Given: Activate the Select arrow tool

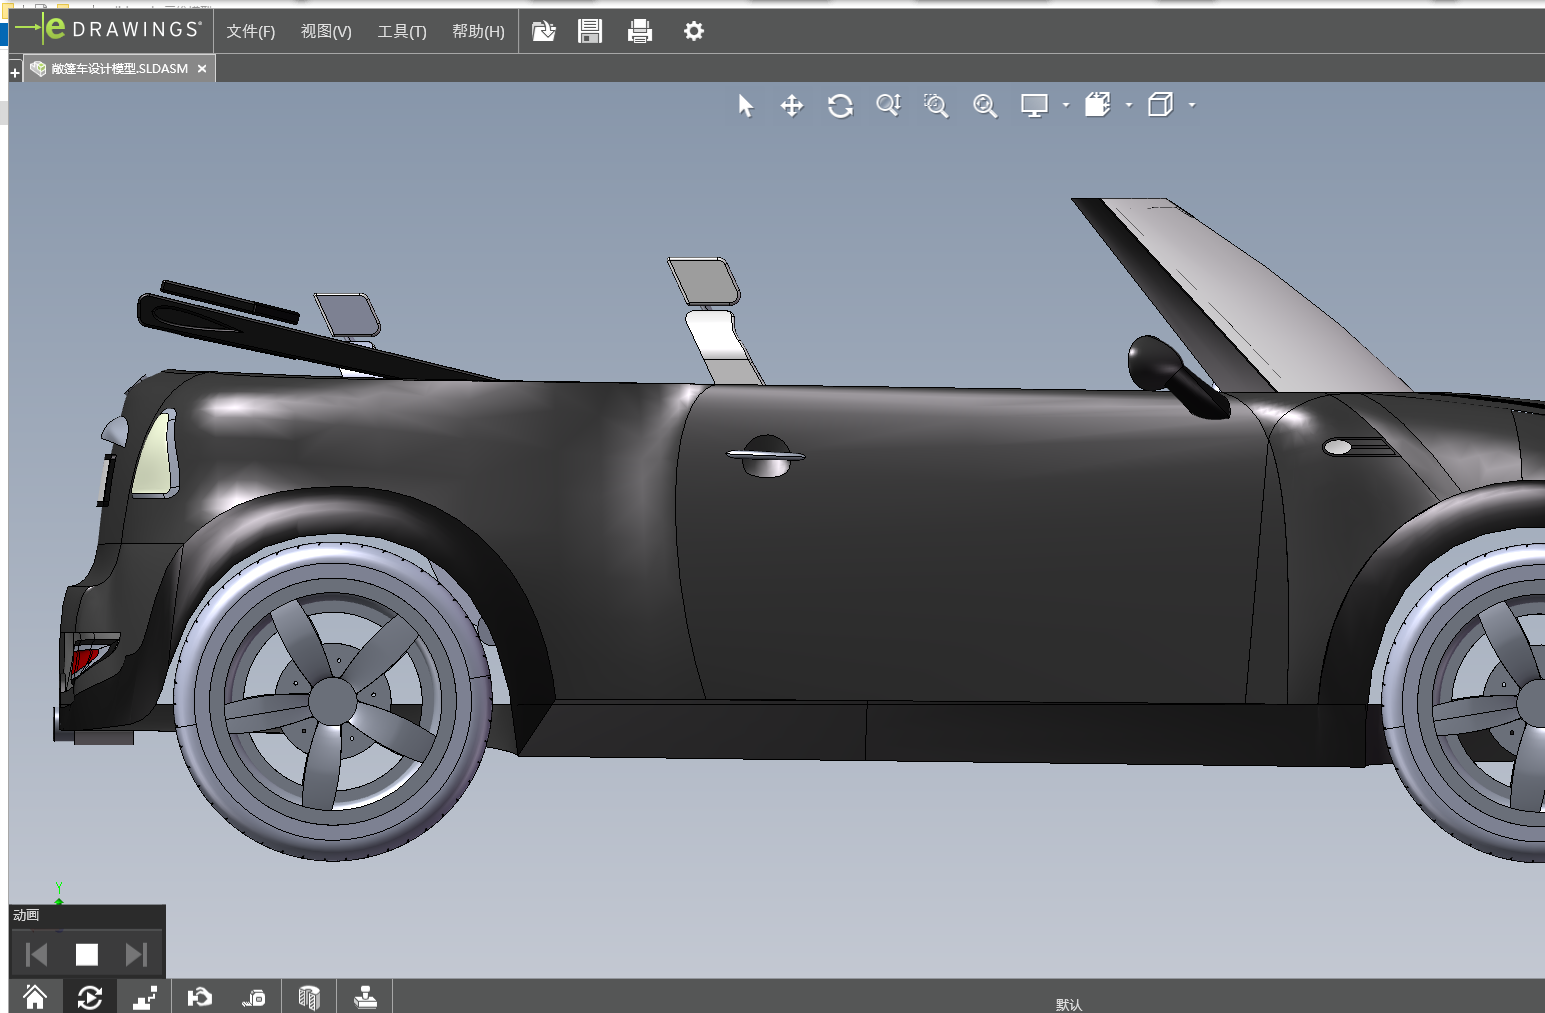Looking at the screenshot, I should coord(745,106).
